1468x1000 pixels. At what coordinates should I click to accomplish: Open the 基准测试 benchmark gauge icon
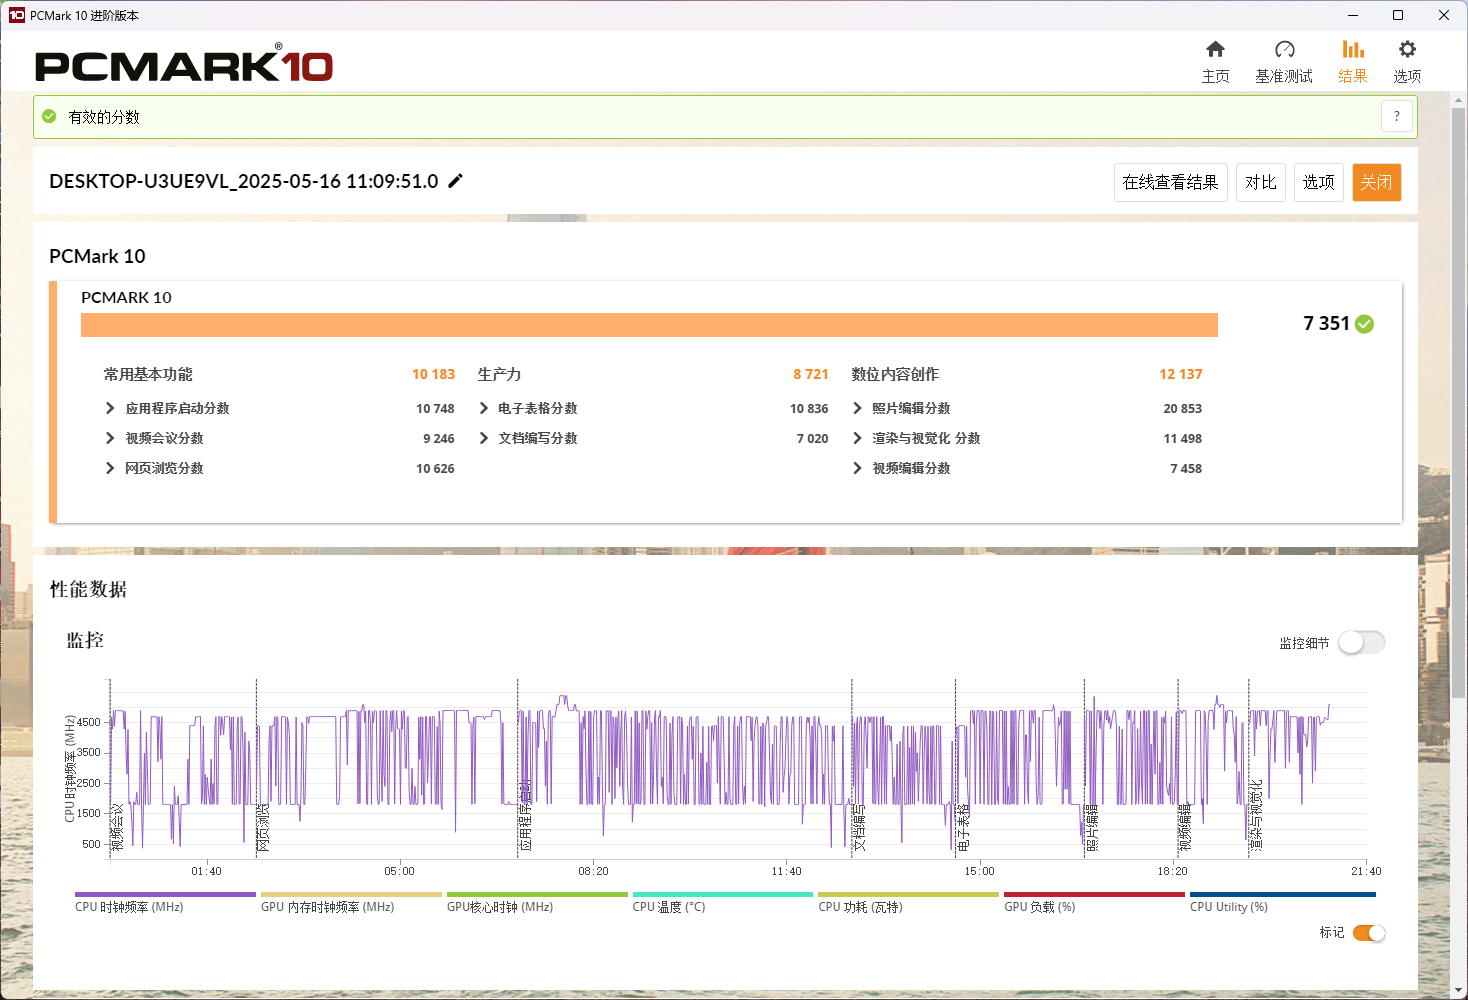[x=1284, y=49]
